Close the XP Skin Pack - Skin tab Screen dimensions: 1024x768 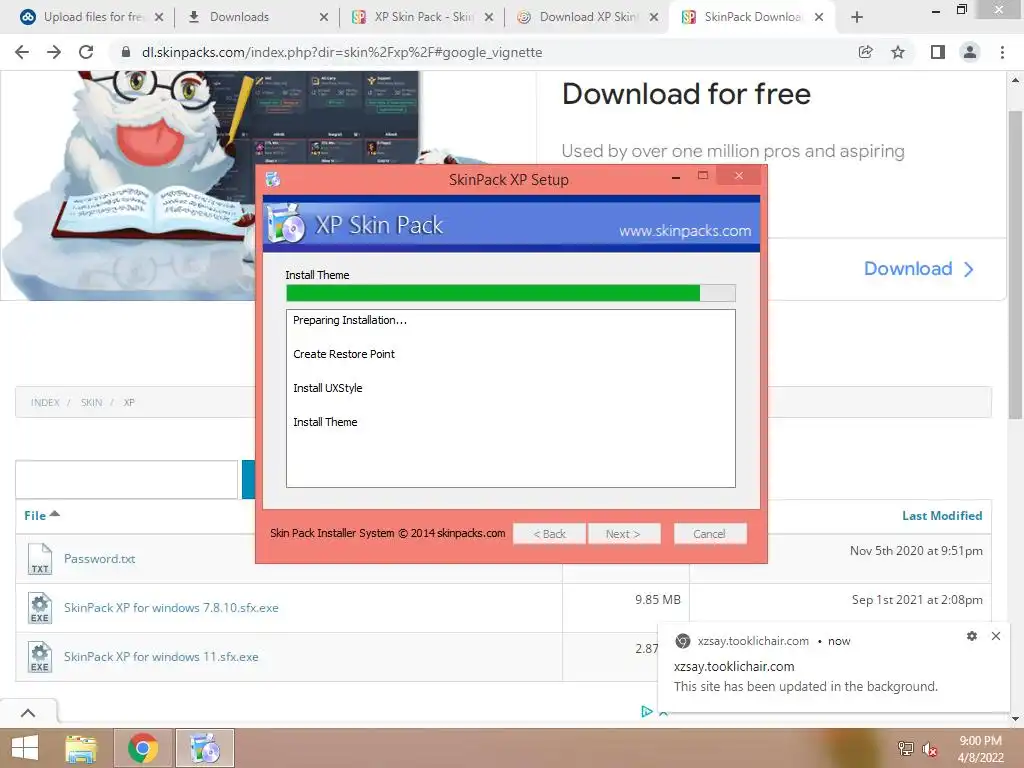point(488,18)
